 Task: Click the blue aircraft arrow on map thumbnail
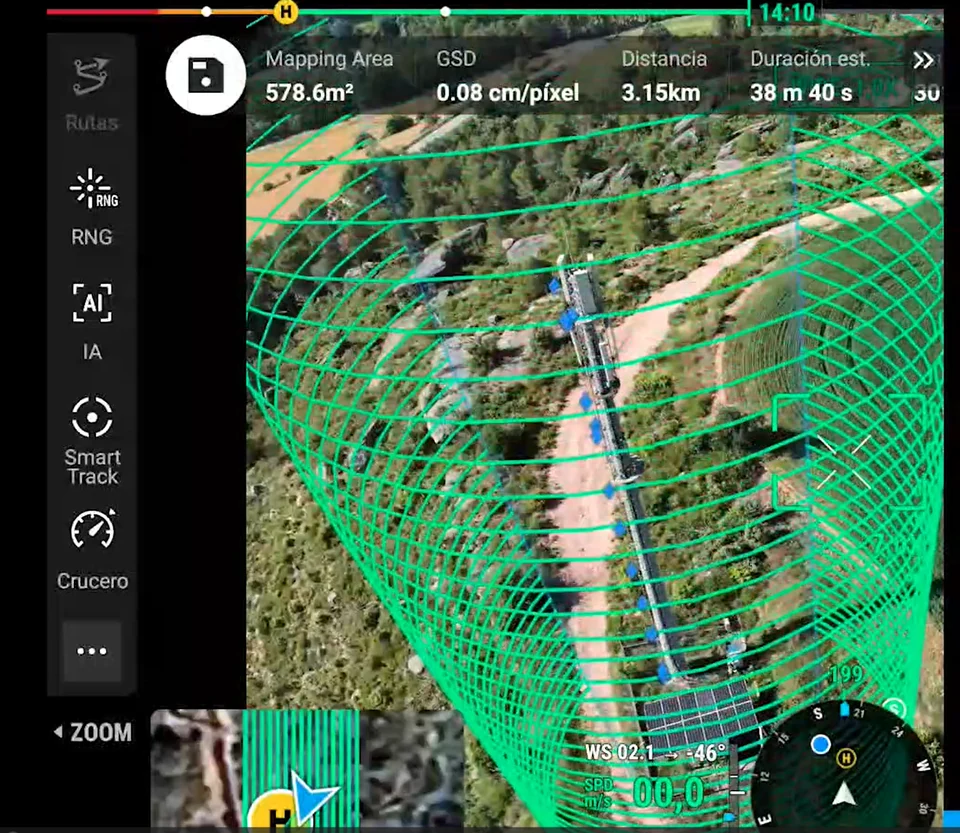coord(312,796)
